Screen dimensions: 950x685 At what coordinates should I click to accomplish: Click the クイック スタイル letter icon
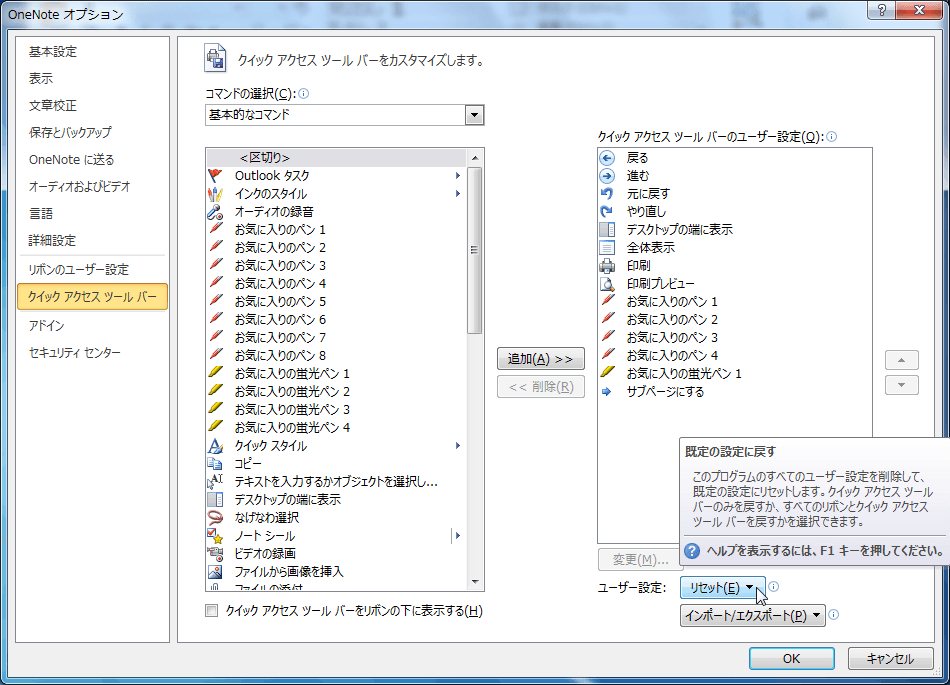(215, 446)
